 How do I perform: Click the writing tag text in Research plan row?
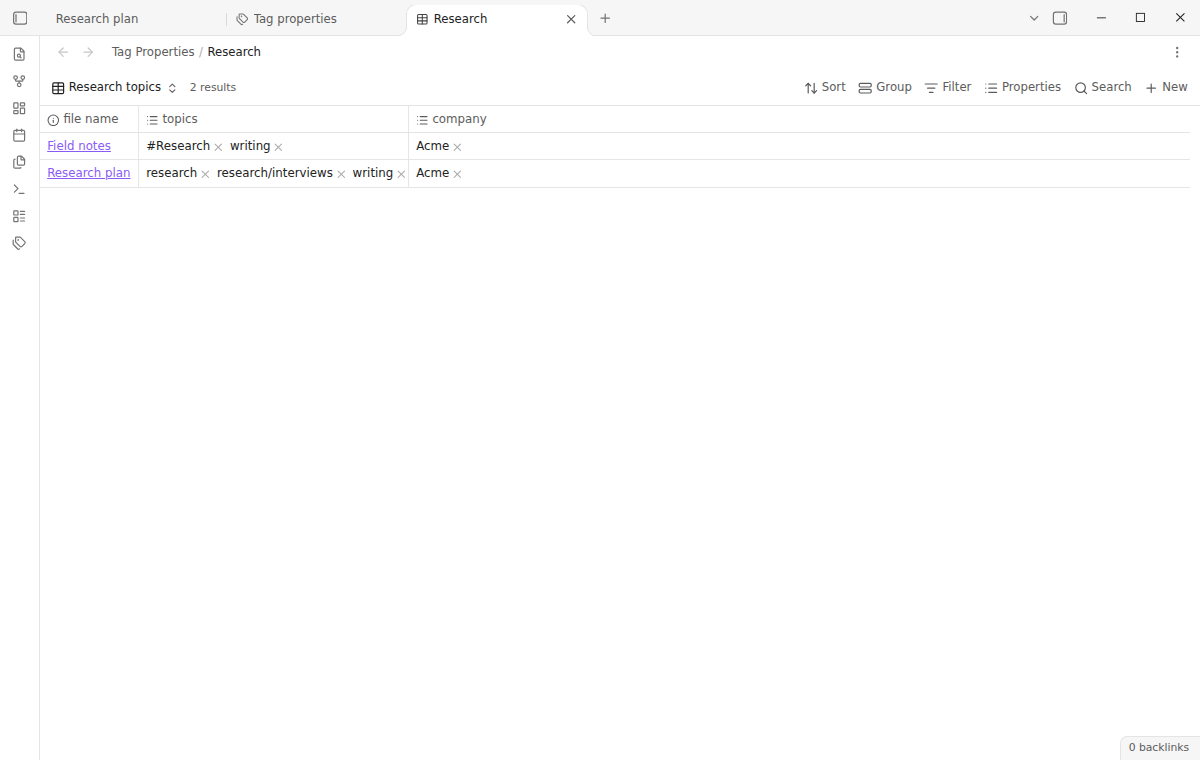point(373,173)
